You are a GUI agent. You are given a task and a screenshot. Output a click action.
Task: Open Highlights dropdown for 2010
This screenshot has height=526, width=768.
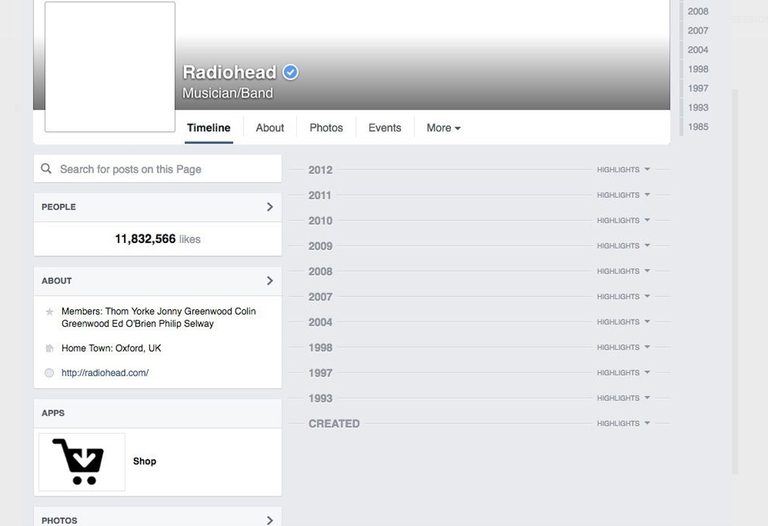click(x=623, y=220)
